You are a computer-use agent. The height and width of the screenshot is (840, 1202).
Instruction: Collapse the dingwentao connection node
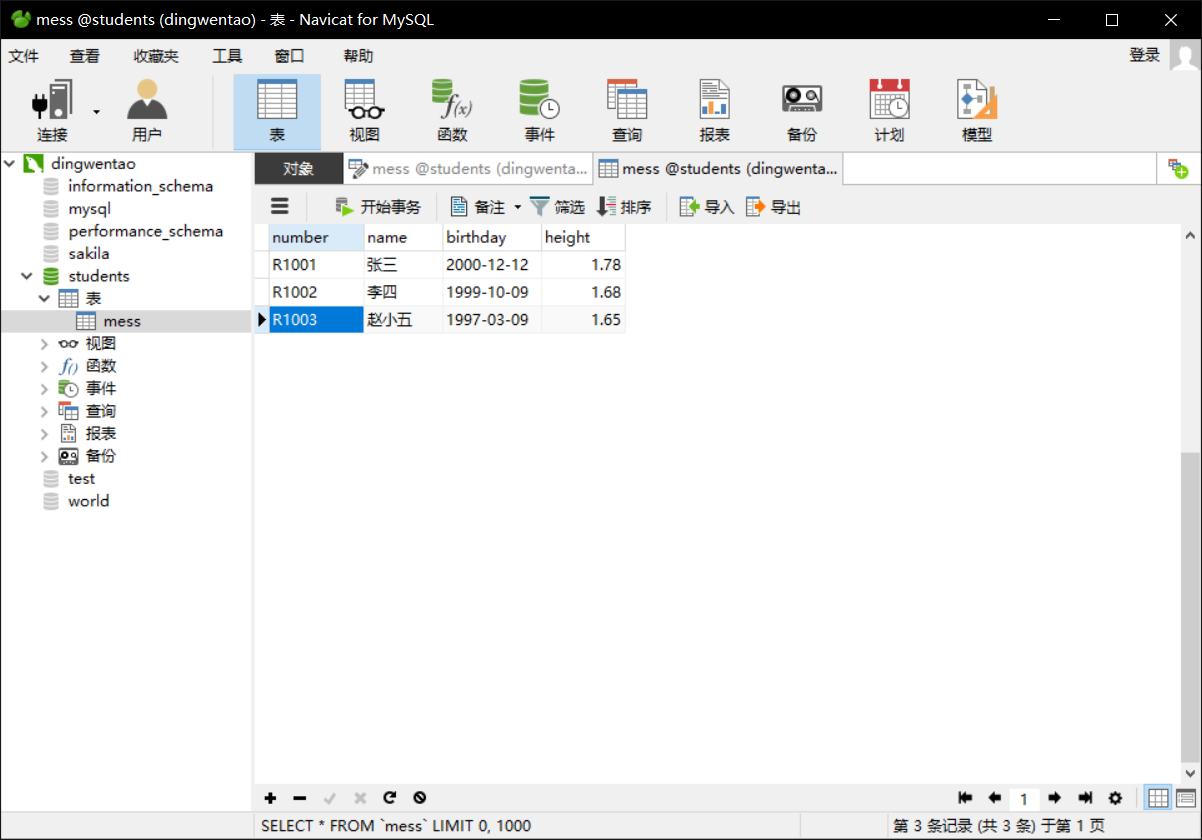10,163
